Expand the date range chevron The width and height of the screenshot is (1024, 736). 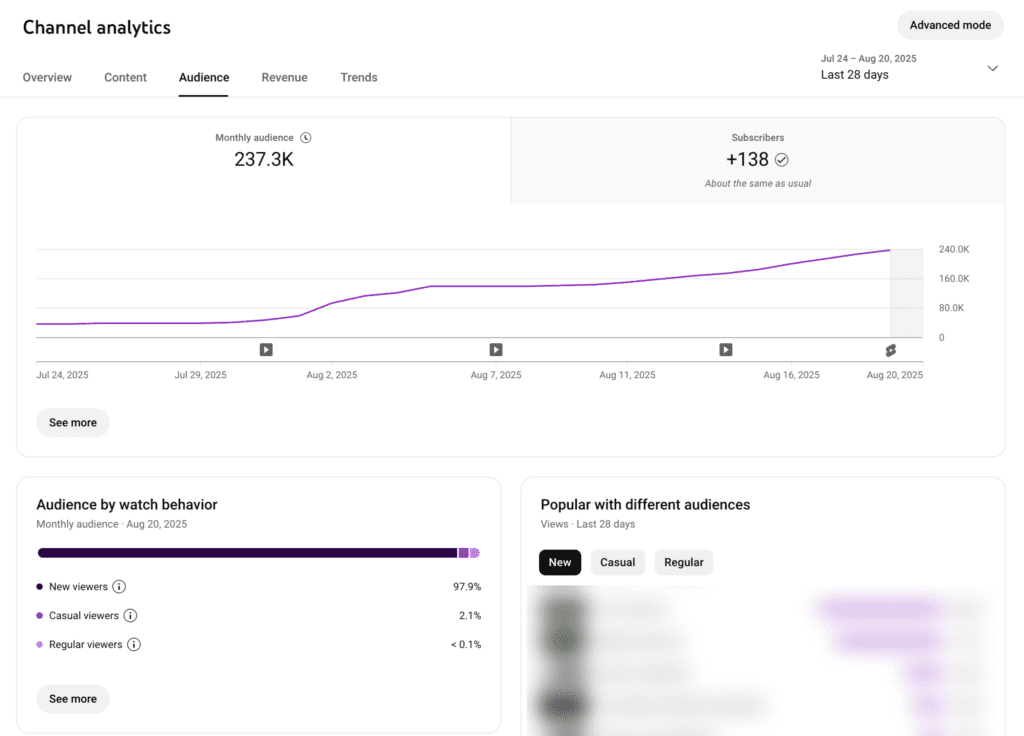pyautogui.click(x=993, y=68)
